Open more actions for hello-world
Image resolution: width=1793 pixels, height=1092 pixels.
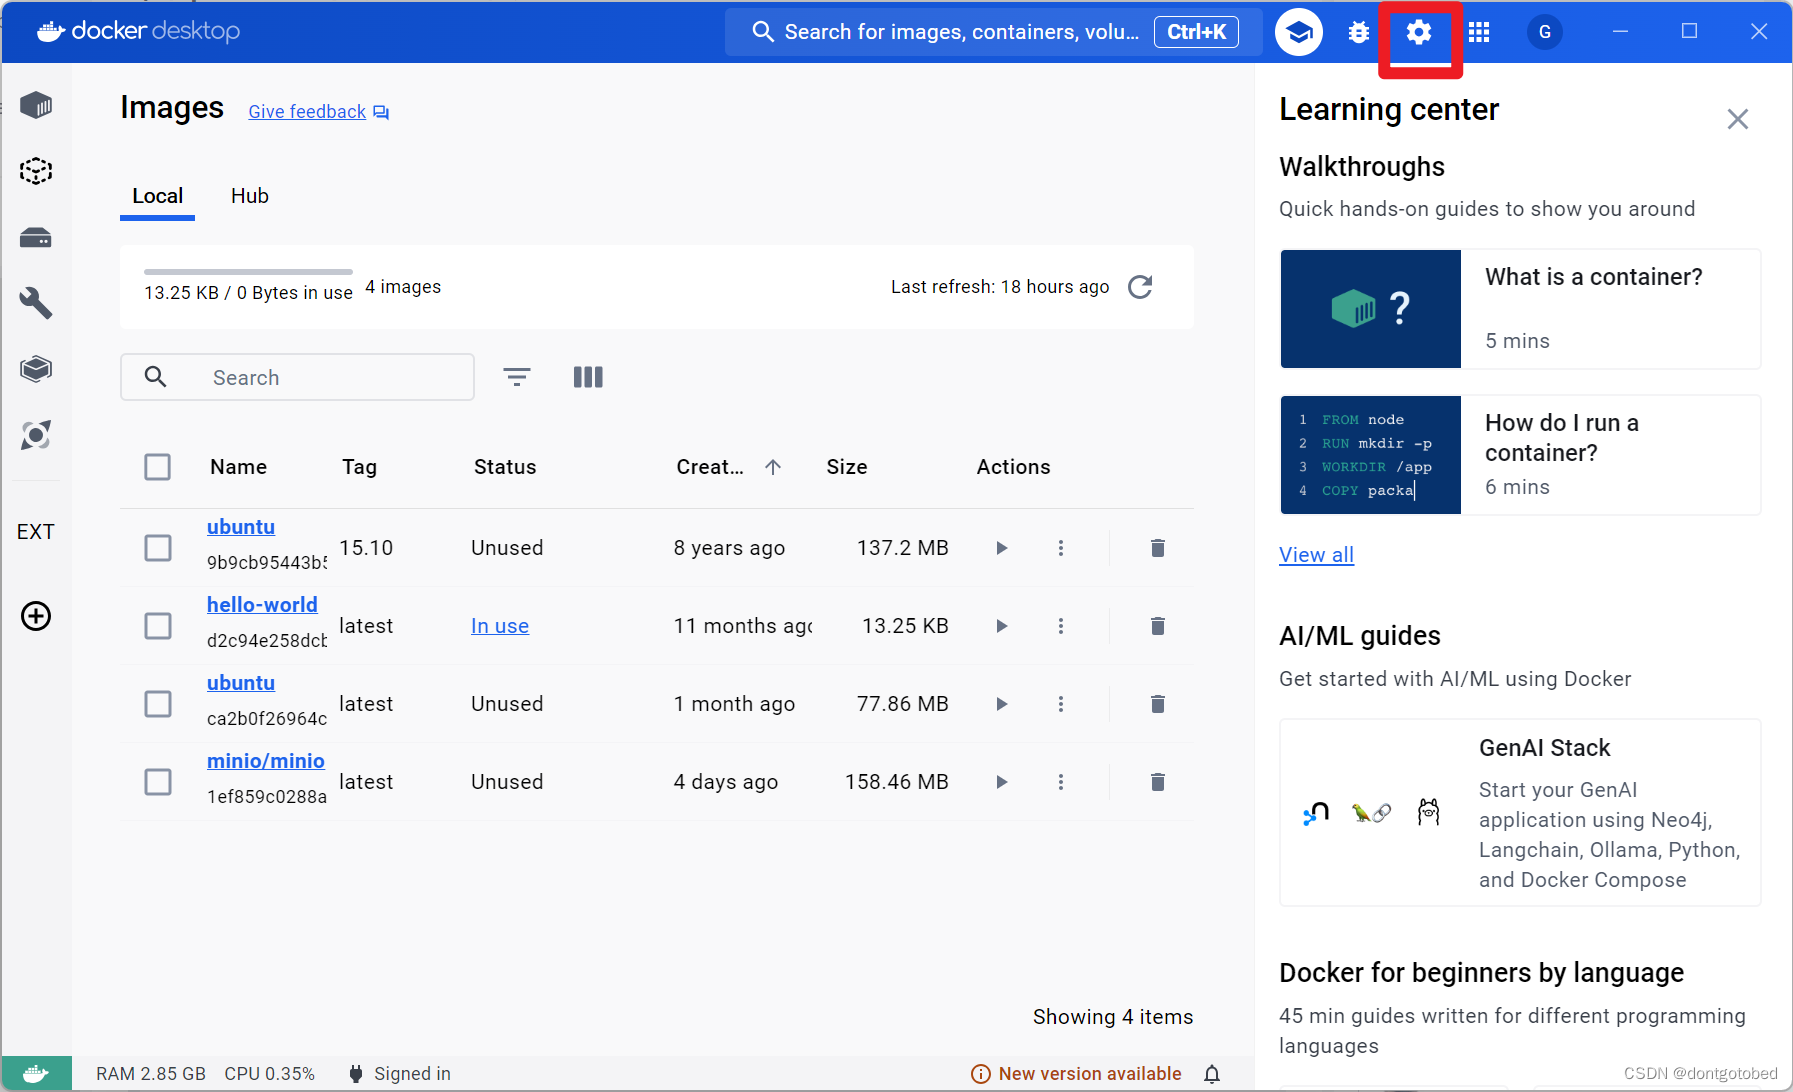pos(1061,626)
